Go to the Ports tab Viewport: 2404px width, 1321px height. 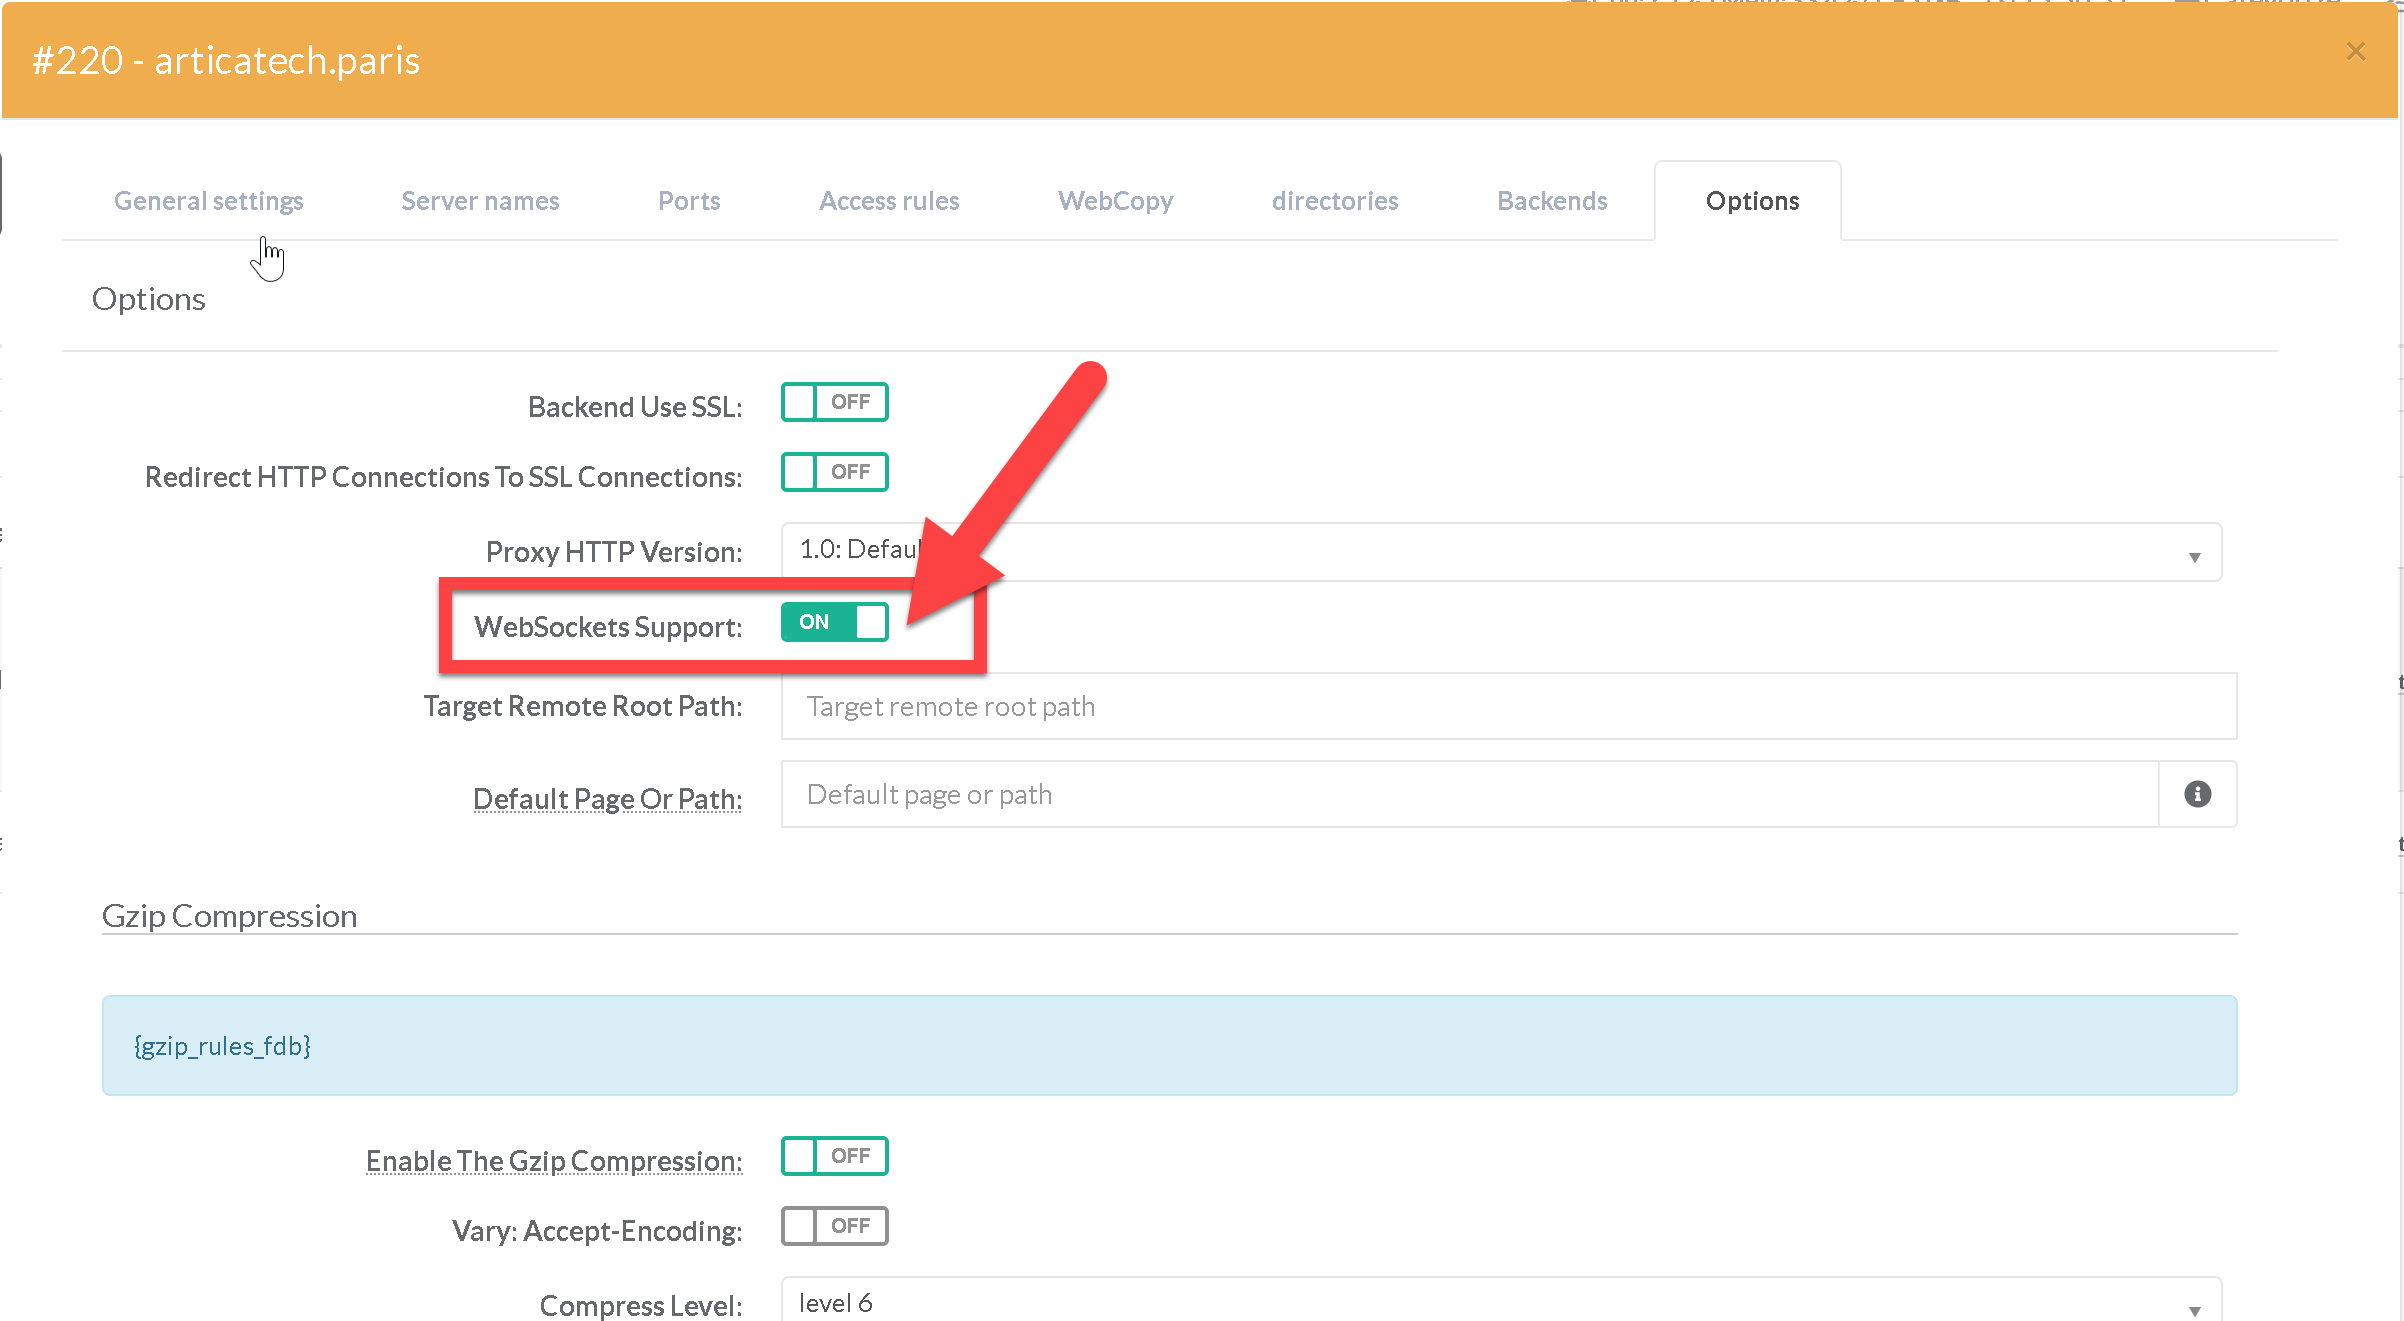(x=689, y=201)
